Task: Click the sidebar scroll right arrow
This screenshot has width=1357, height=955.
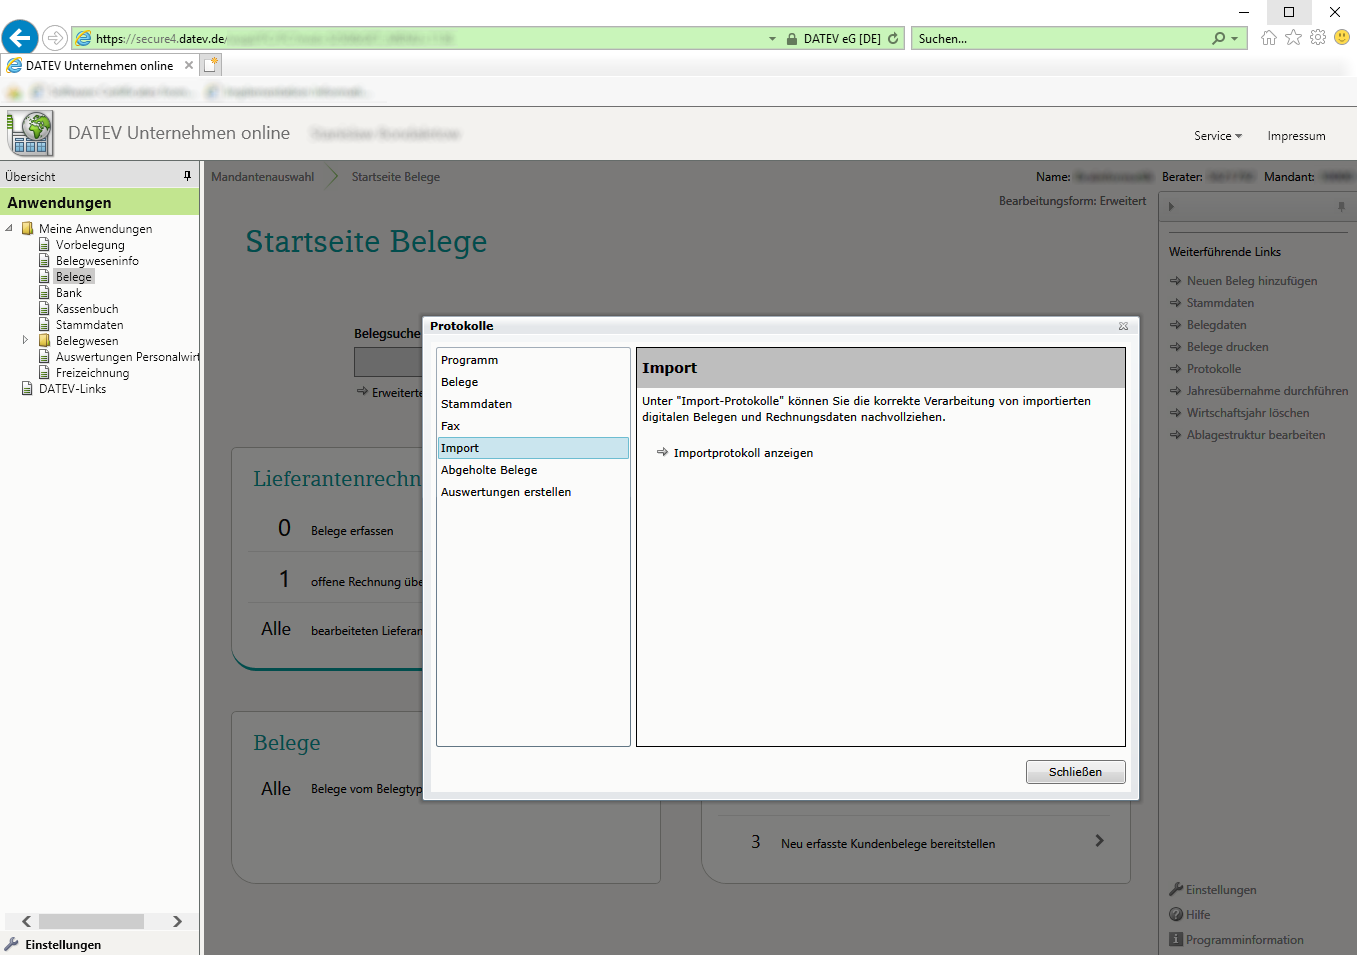Action: click(x=177, y=921)
